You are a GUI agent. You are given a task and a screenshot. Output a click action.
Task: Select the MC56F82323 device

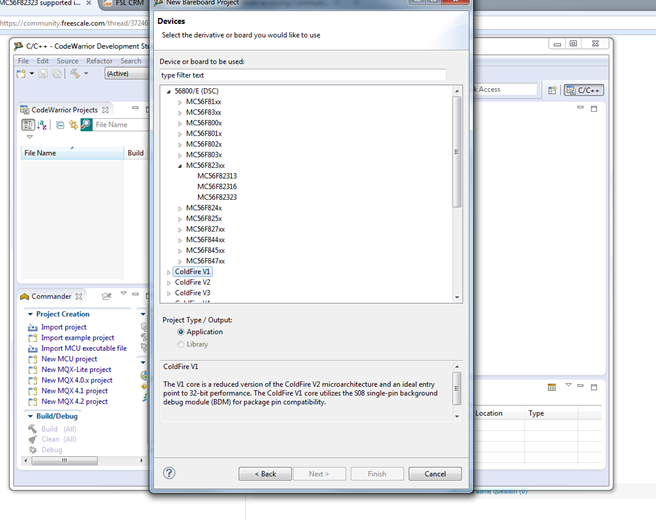tap(217, 197)
